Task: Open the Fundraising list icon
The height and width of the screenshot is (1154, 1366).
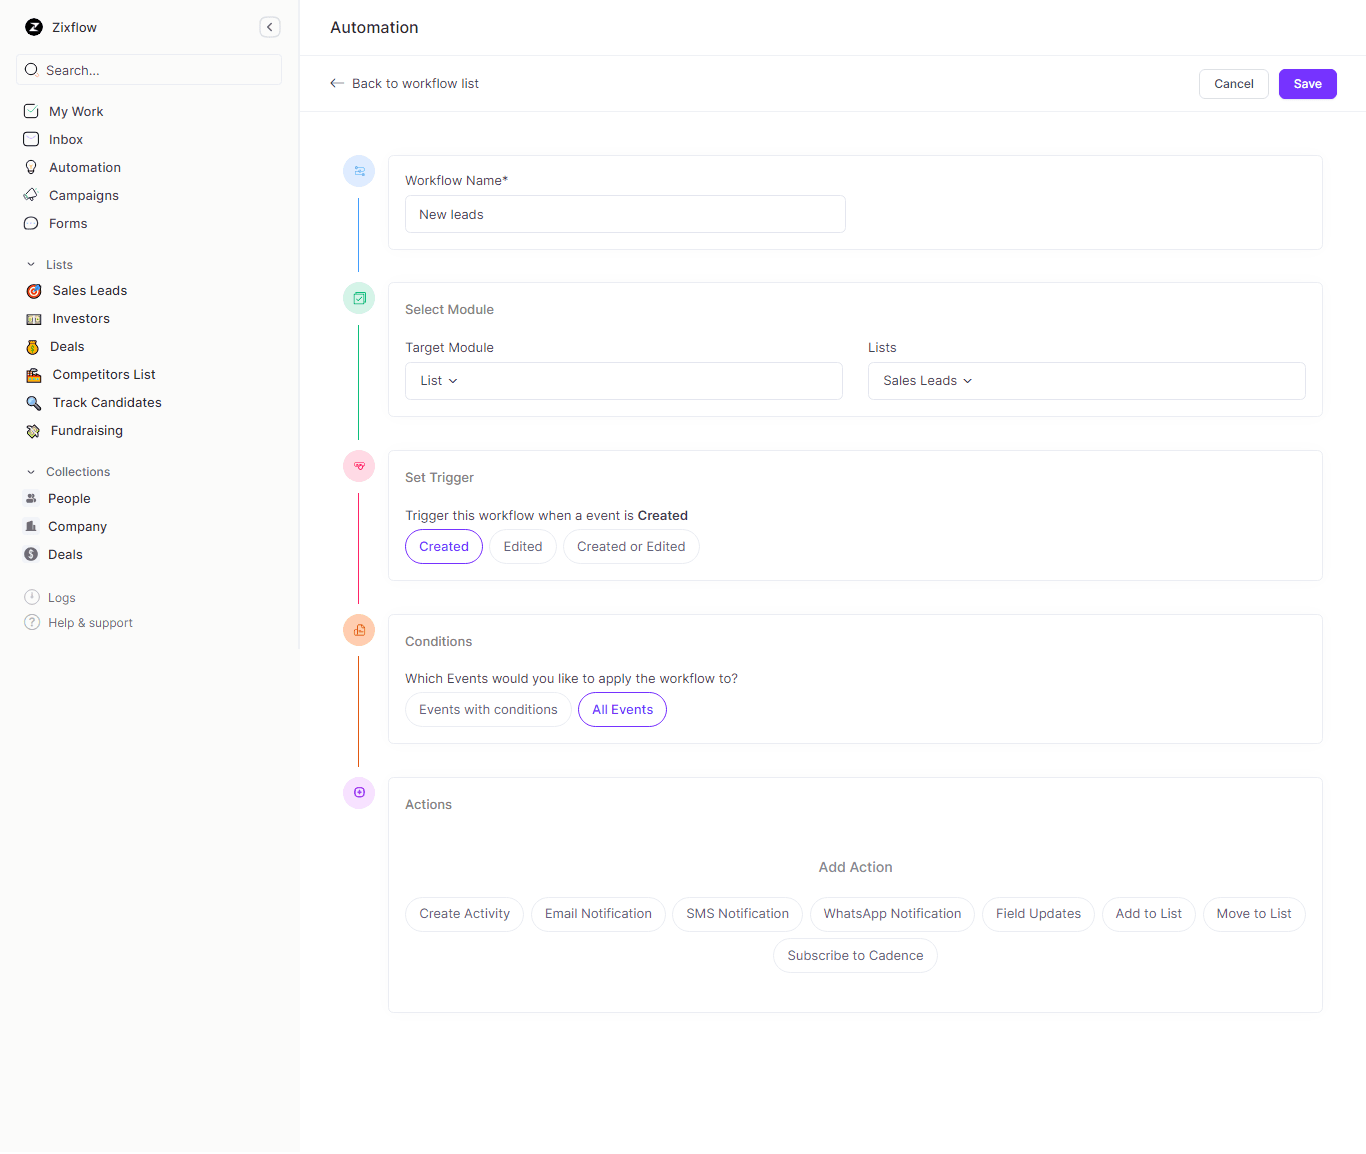Action: 33,430
